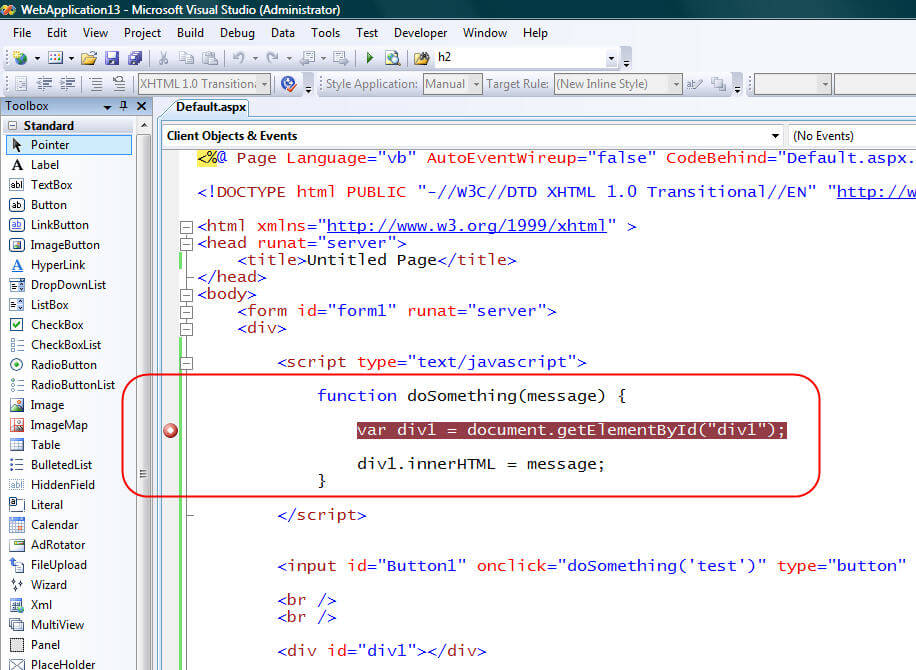Save the current file with floppy icon

[x=112, y=58]
